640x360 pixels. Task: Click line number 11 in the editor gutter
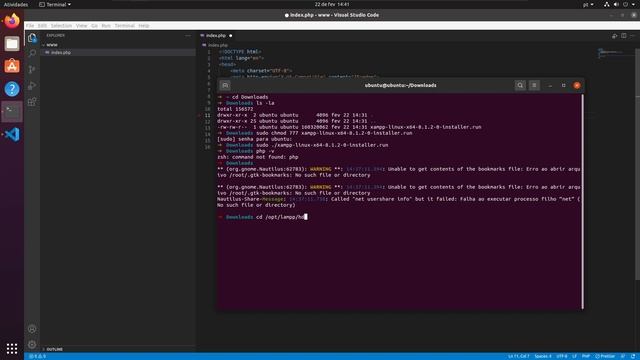point(207,116)
